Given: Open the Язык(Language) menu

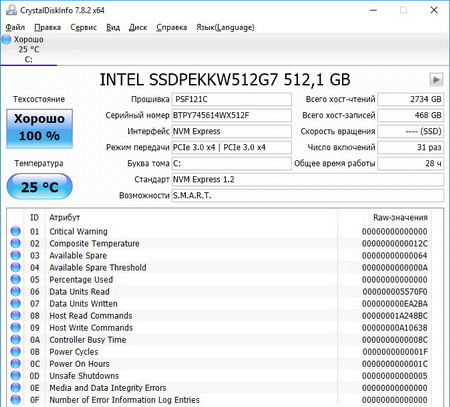Looking at the screenshot, I should [225, 27].
